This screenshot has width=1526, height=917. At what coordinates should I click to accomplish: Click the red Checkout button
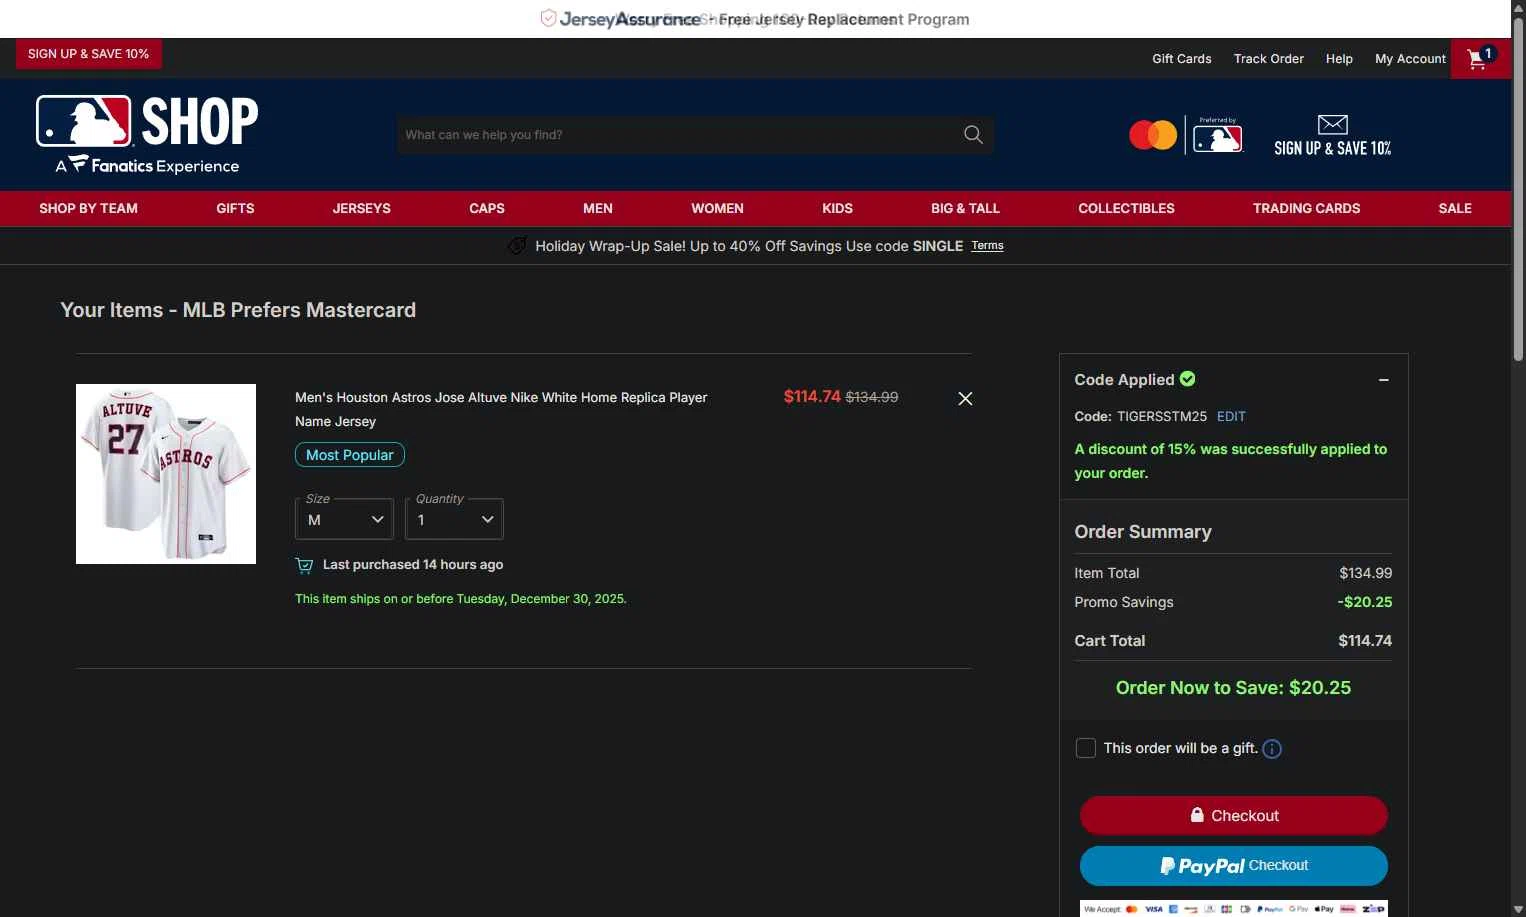pyautogui.click(x=1233, y=815)
